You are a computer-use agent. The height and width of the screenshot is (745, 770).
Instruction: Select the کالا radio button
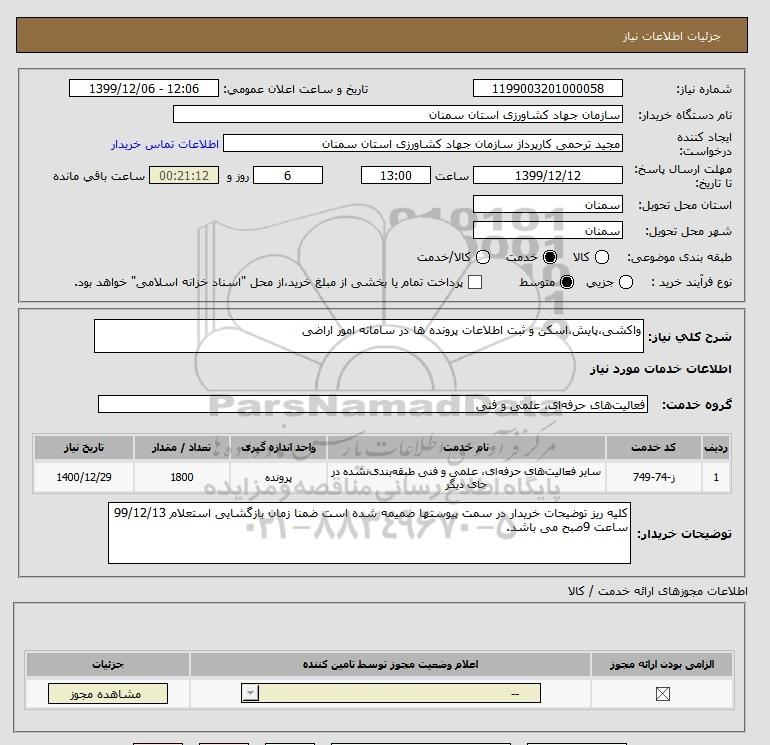602,257
